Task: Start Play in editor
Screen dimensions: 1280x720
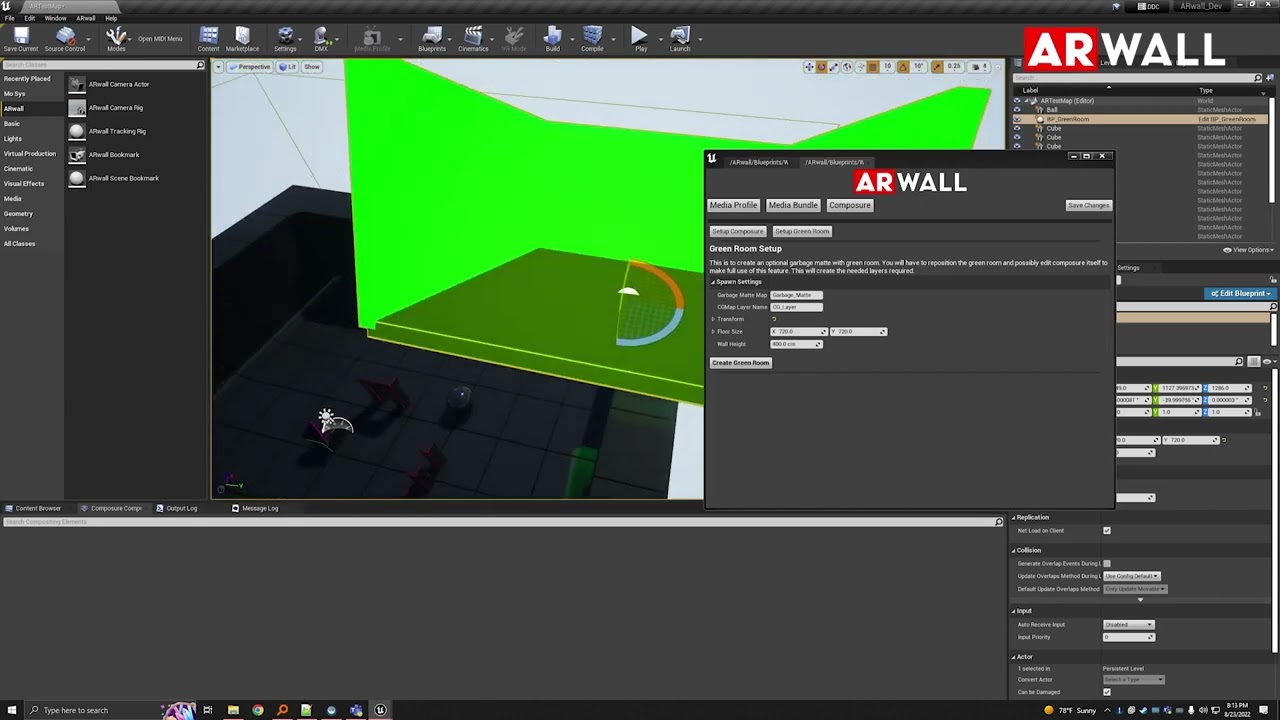Action: (x=640, y=39)
